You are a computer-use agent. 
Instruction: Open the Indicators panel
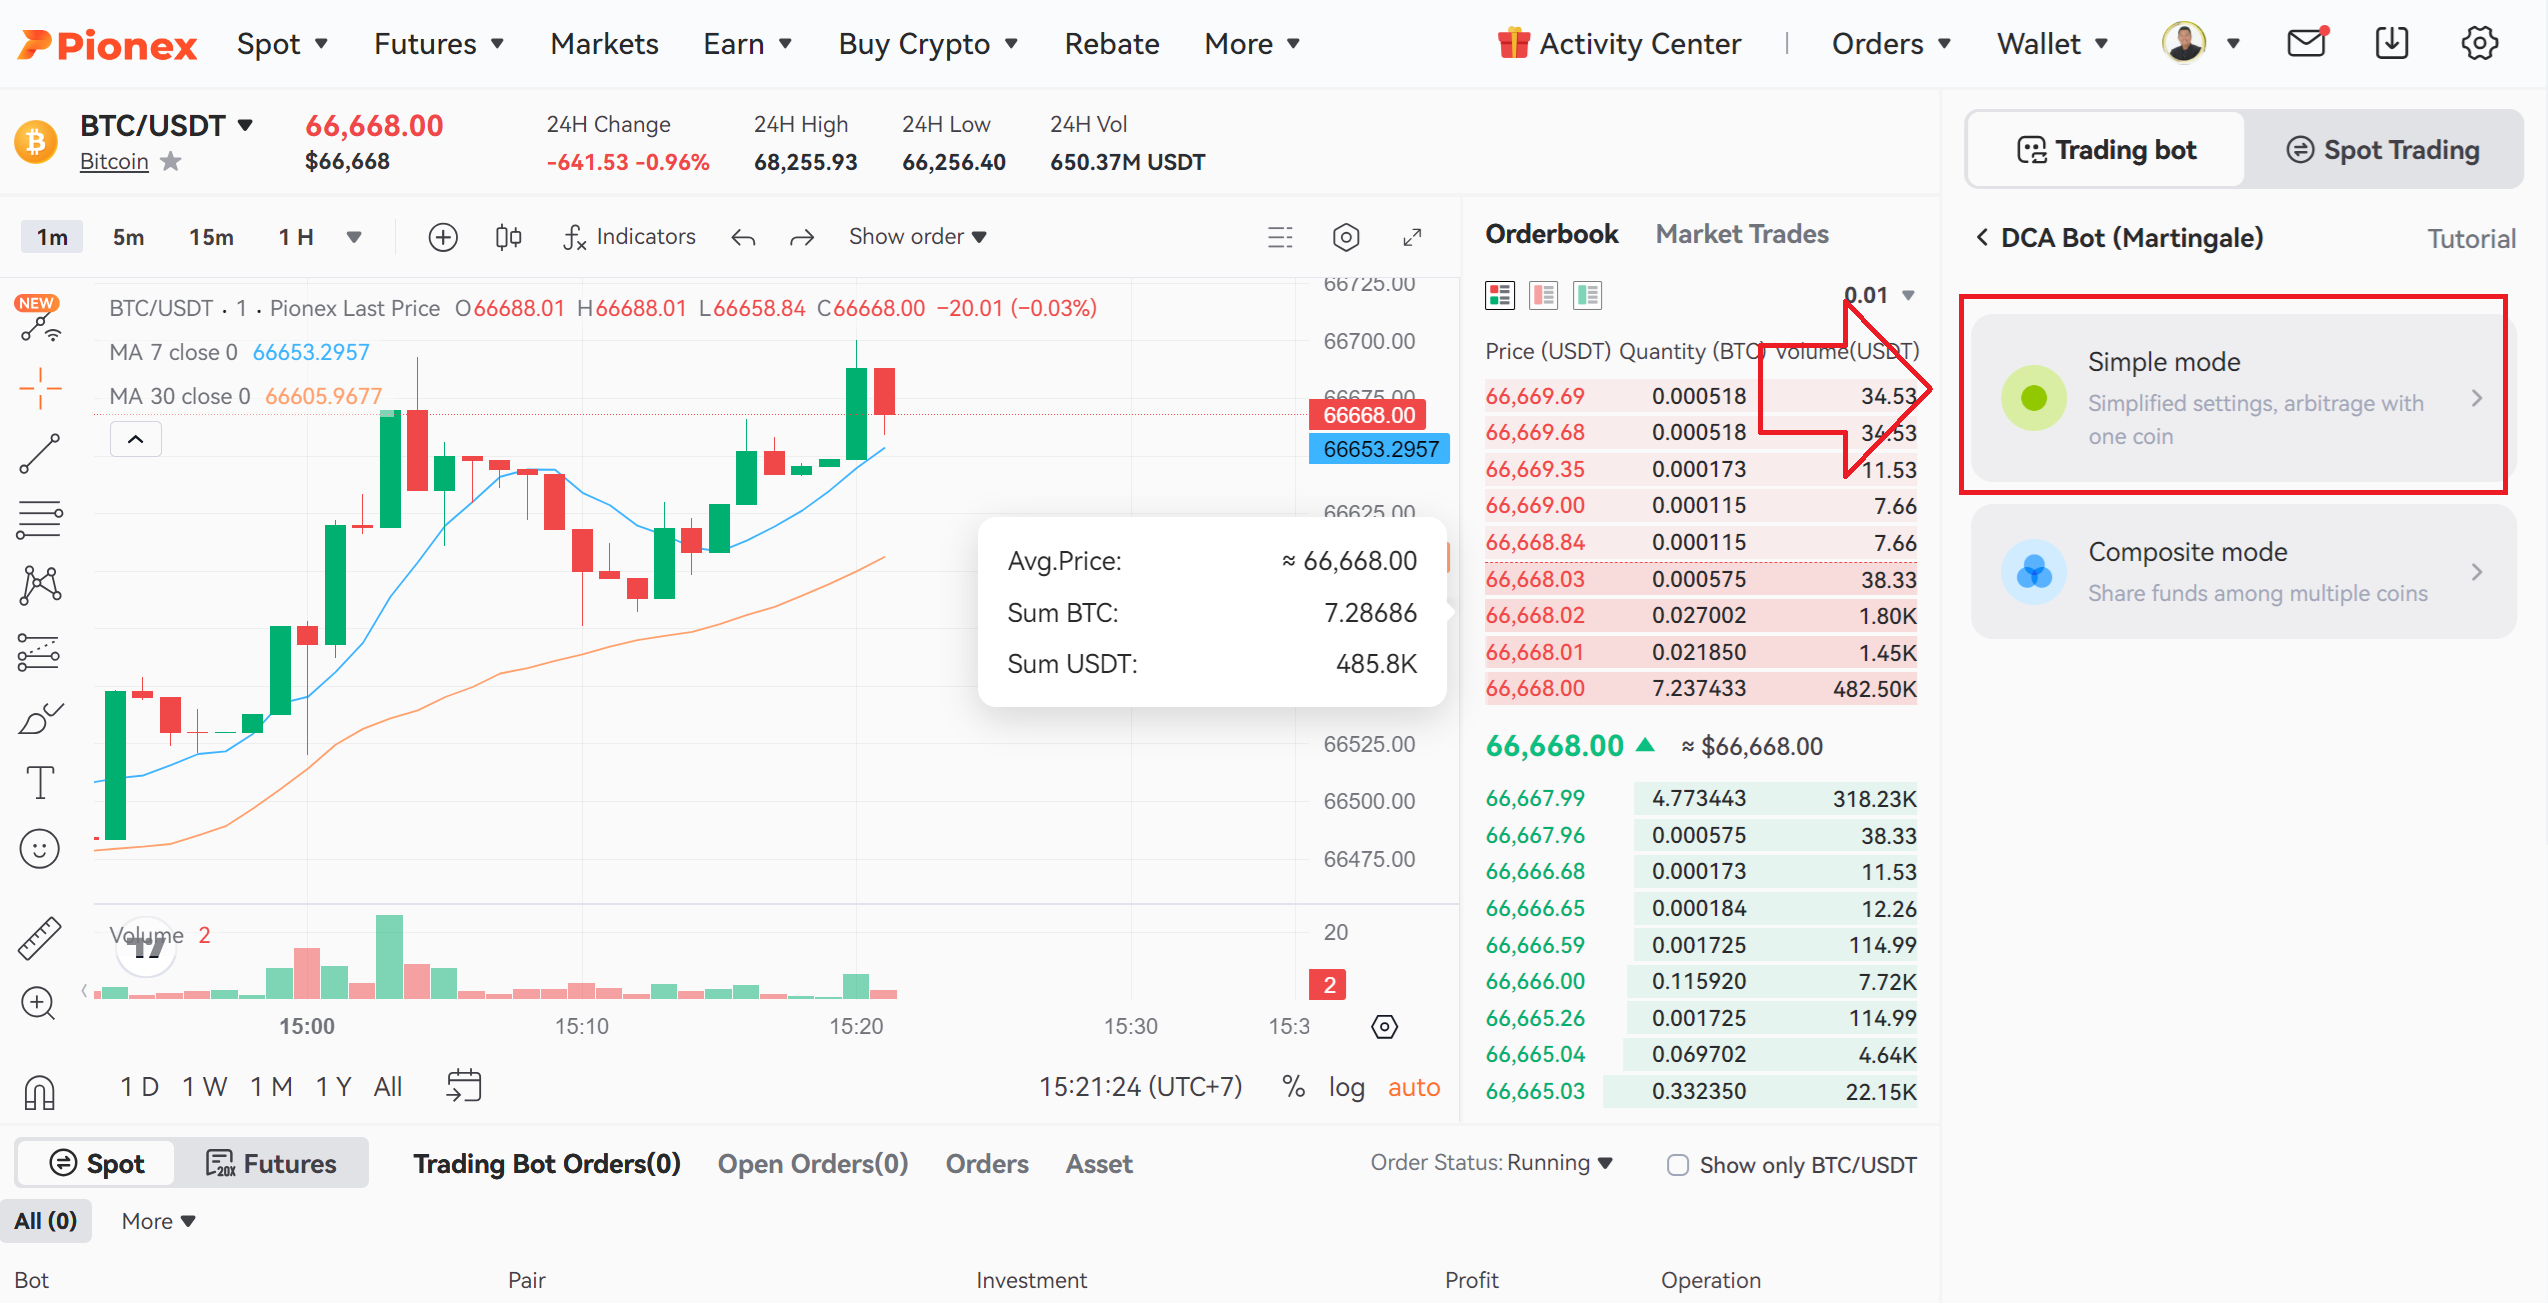tap(629, 237)
